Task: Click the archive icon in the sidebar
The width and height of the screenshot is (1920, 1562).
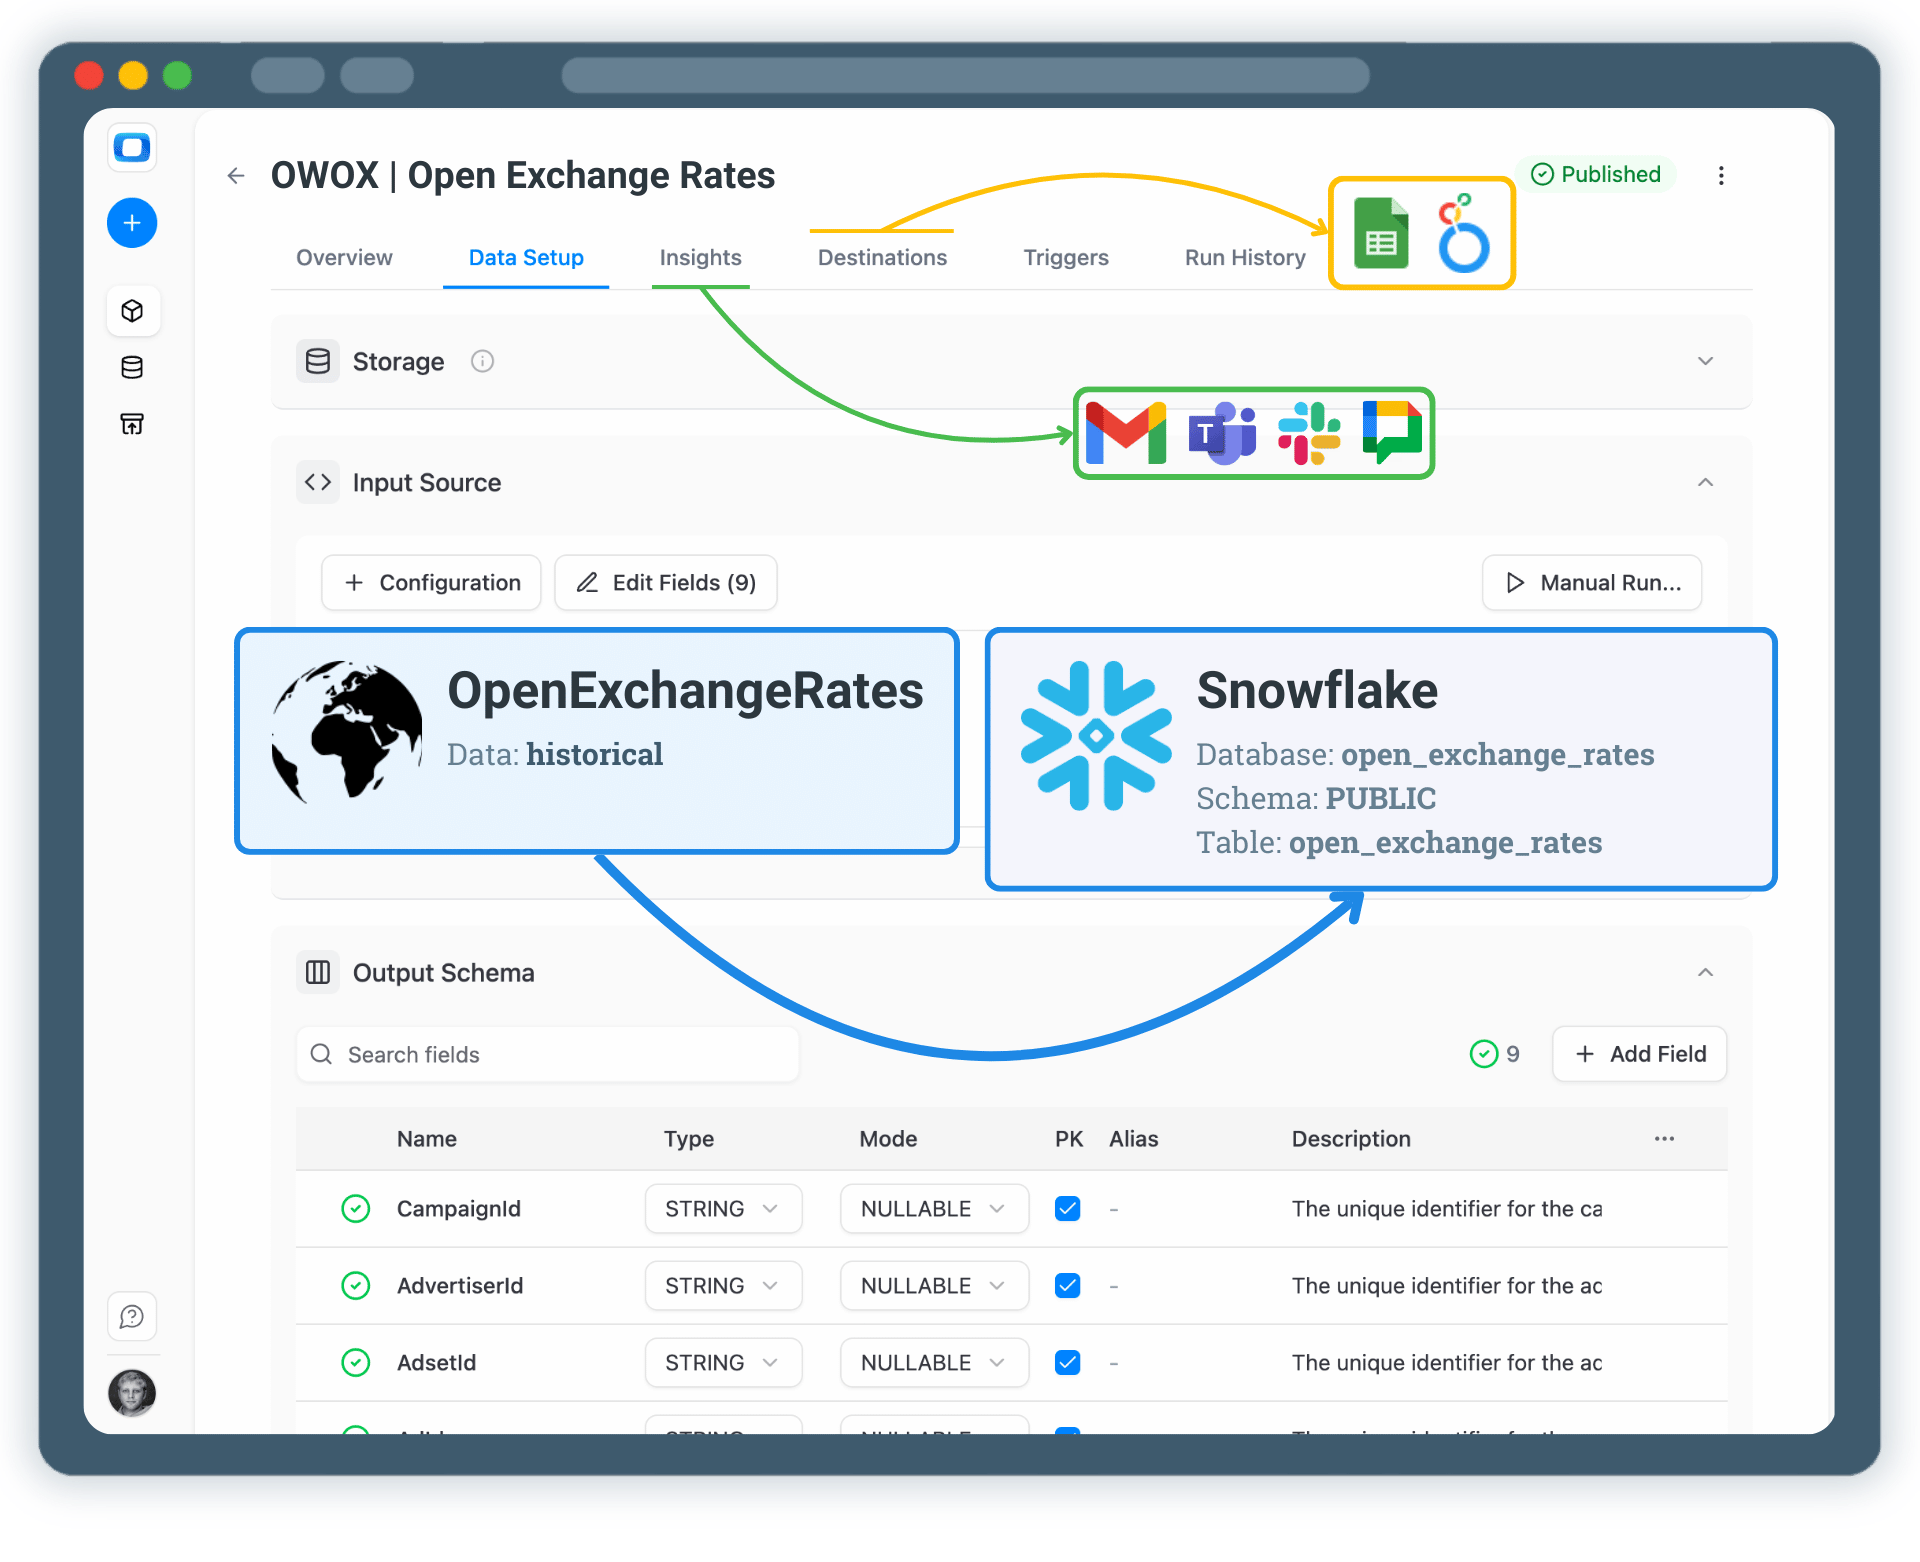Action: (132, 424)
